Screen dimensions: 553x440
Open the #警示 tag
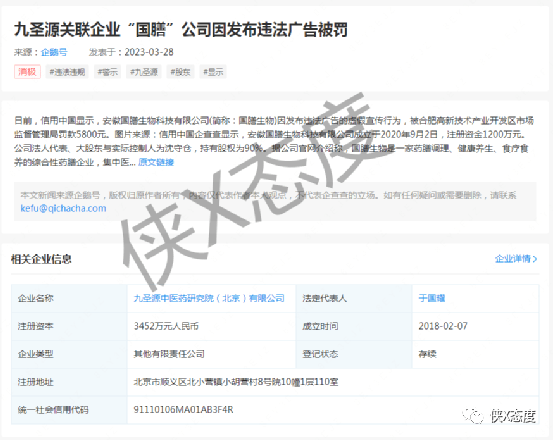tap(108, 72)
